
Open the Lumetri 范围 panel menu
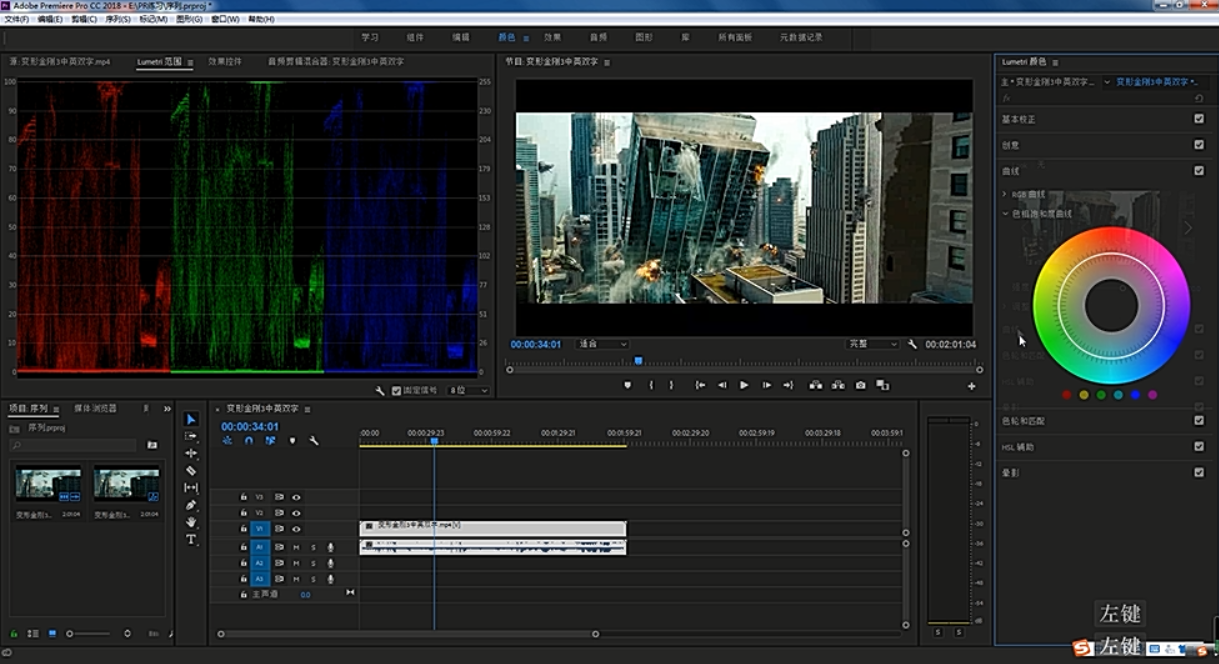tap(190, 62)
